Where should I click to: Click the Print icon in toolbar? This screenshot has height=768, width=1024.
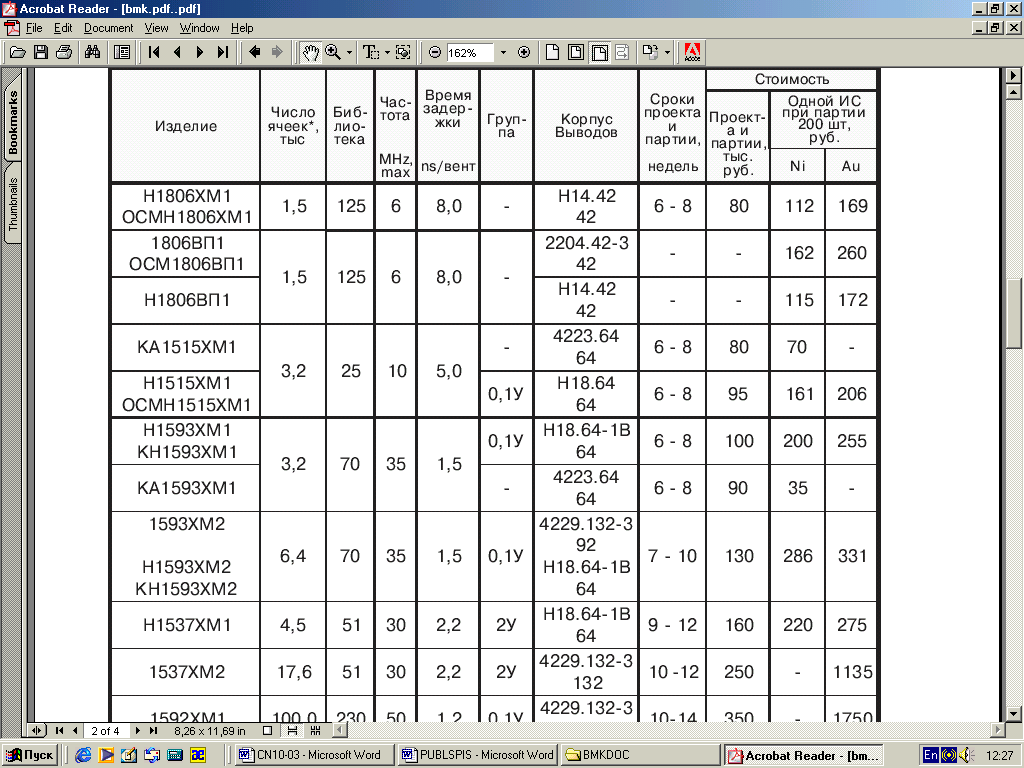click(x=64, y=52)
